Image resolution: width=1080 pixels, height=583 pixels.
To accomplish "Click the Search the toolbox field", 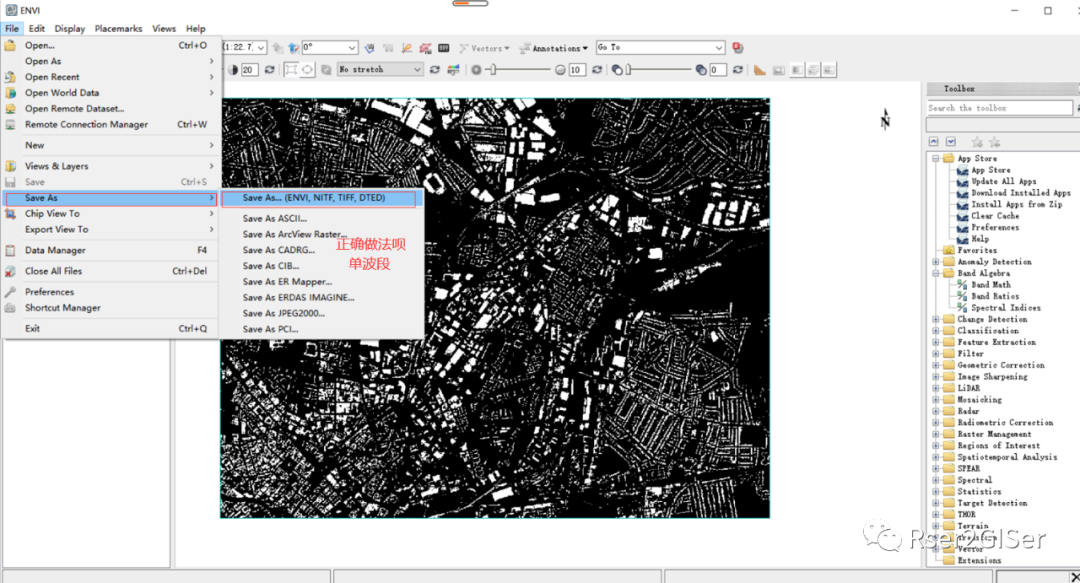I will (x=999, y=108).
